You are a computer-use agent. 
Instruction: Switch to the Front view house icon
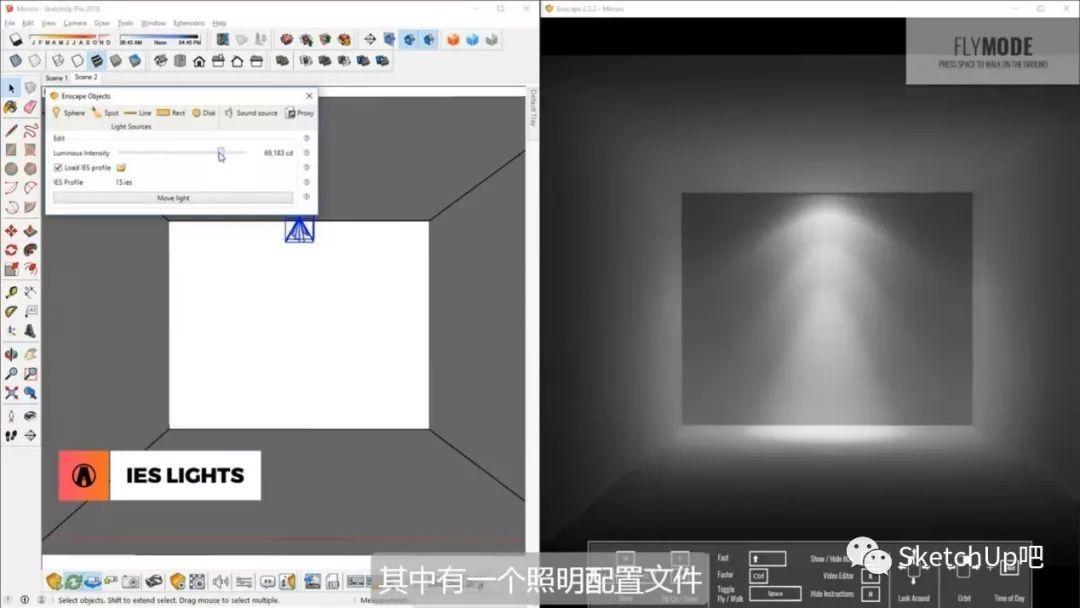pos(199,61)
